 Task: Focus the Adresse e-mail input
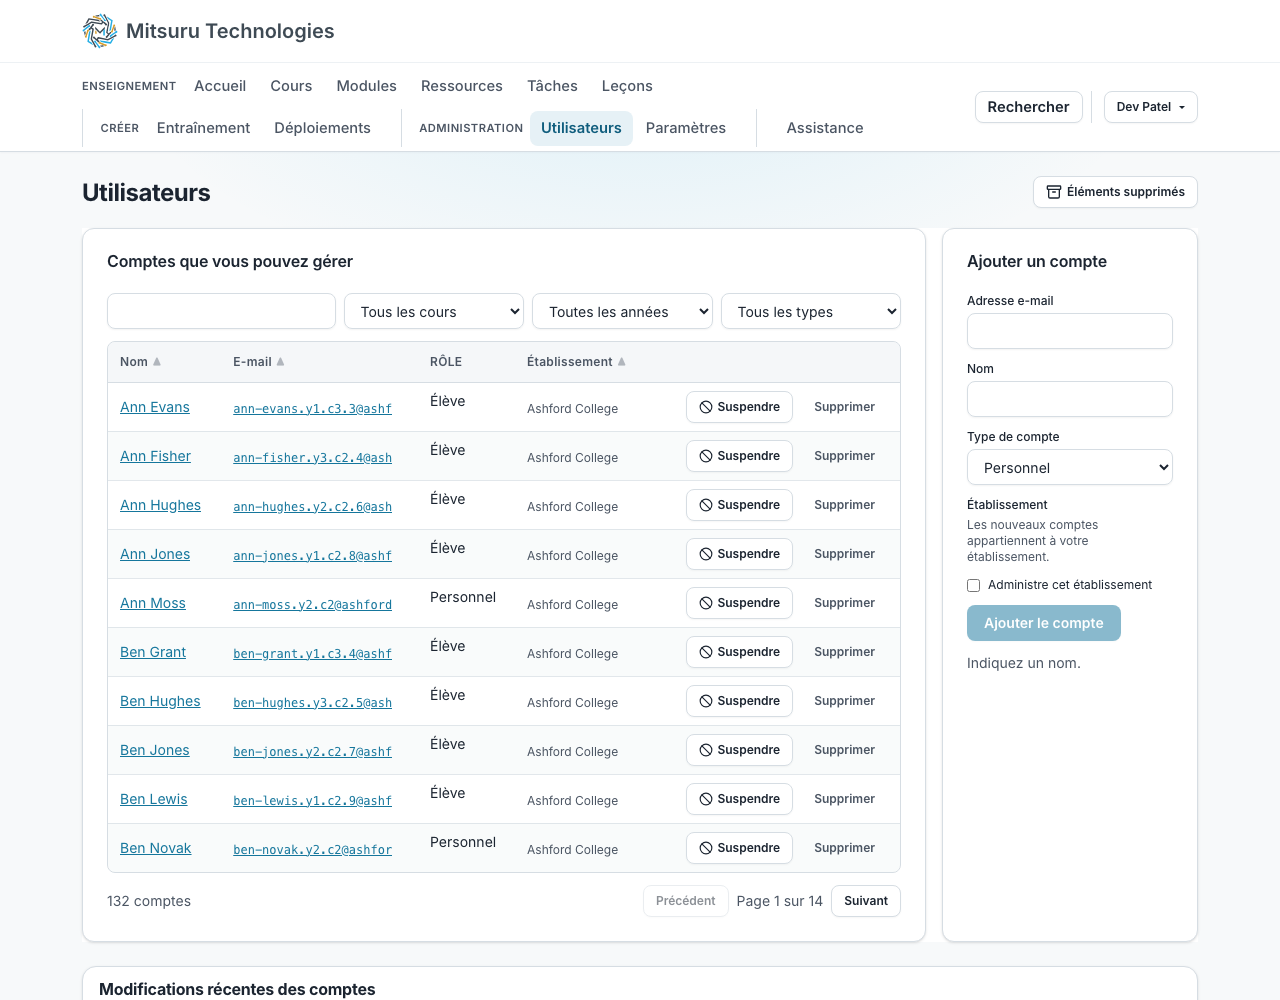tap(1069, 331)
